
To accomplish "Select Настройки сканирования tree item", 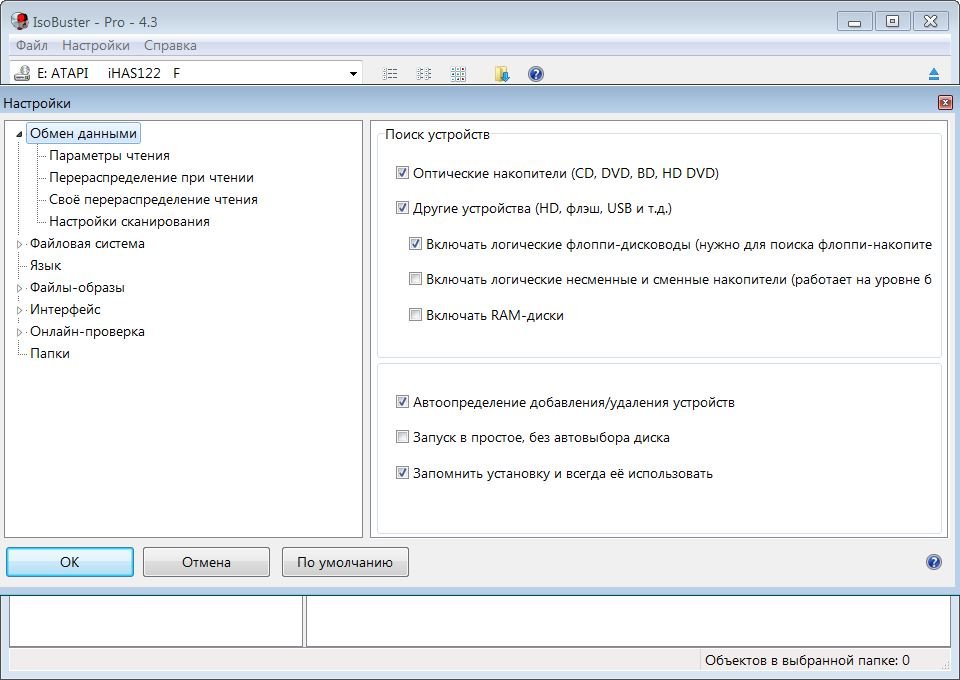I will (x=129, y=222).
